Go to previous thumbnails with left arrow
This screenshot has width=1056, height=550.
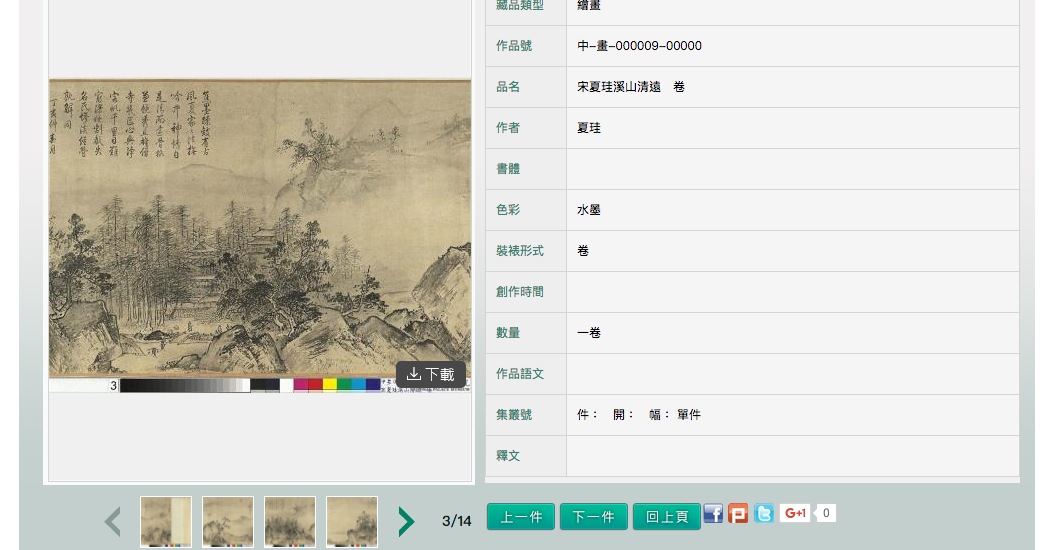[112, 522]
